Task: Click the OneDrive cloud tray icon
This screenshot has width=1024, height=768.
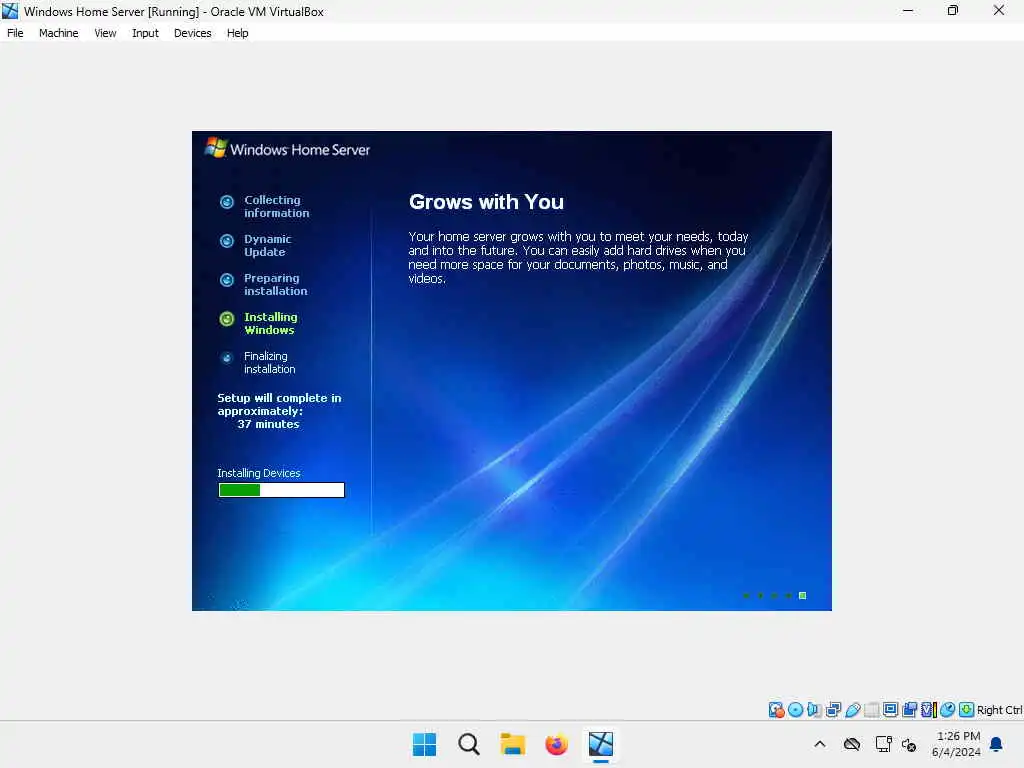Action: [x=852, y=744]
